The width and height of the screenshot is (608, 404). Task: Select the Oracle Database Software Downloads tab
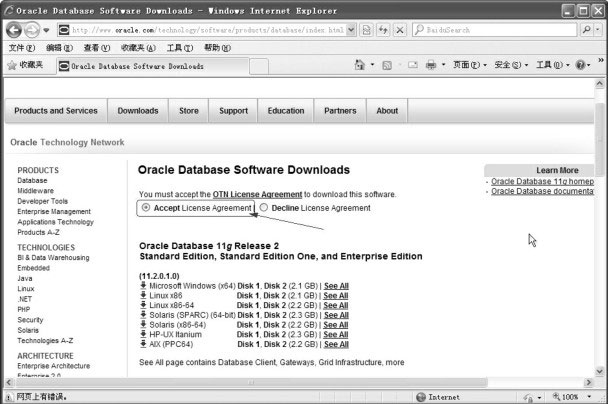point(153,66)
